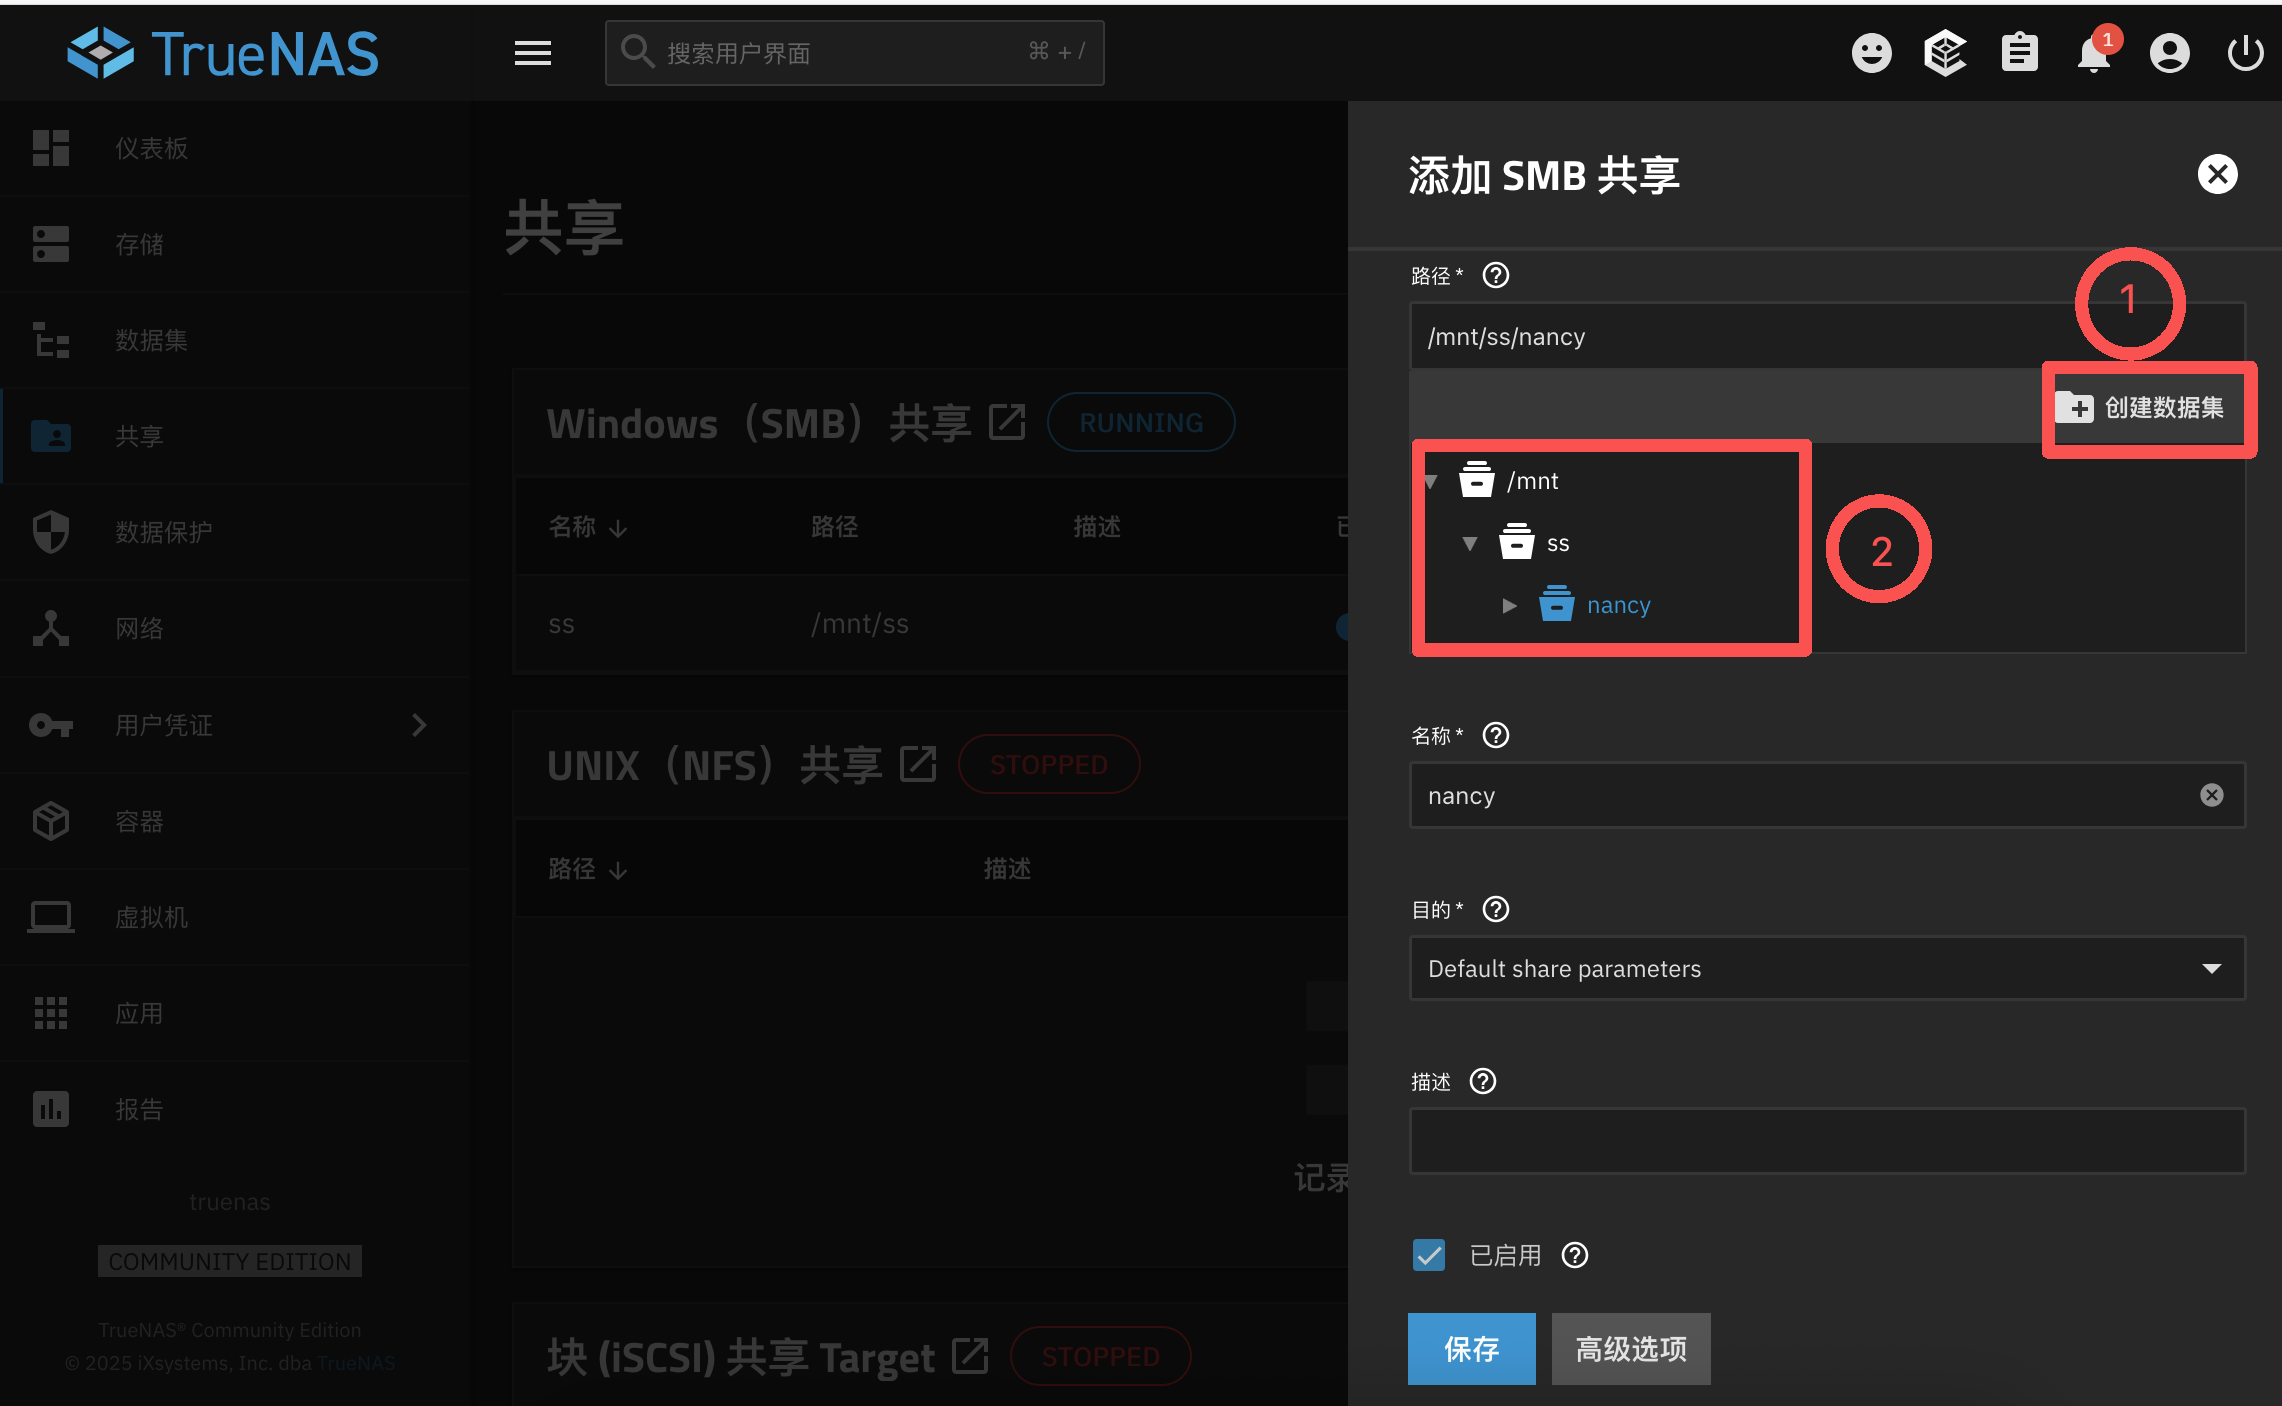This screenshot has width=2282, height=1406.
Task: Click the 描述 input field
Action: pyautogui.click(x=1827, y=1141)
